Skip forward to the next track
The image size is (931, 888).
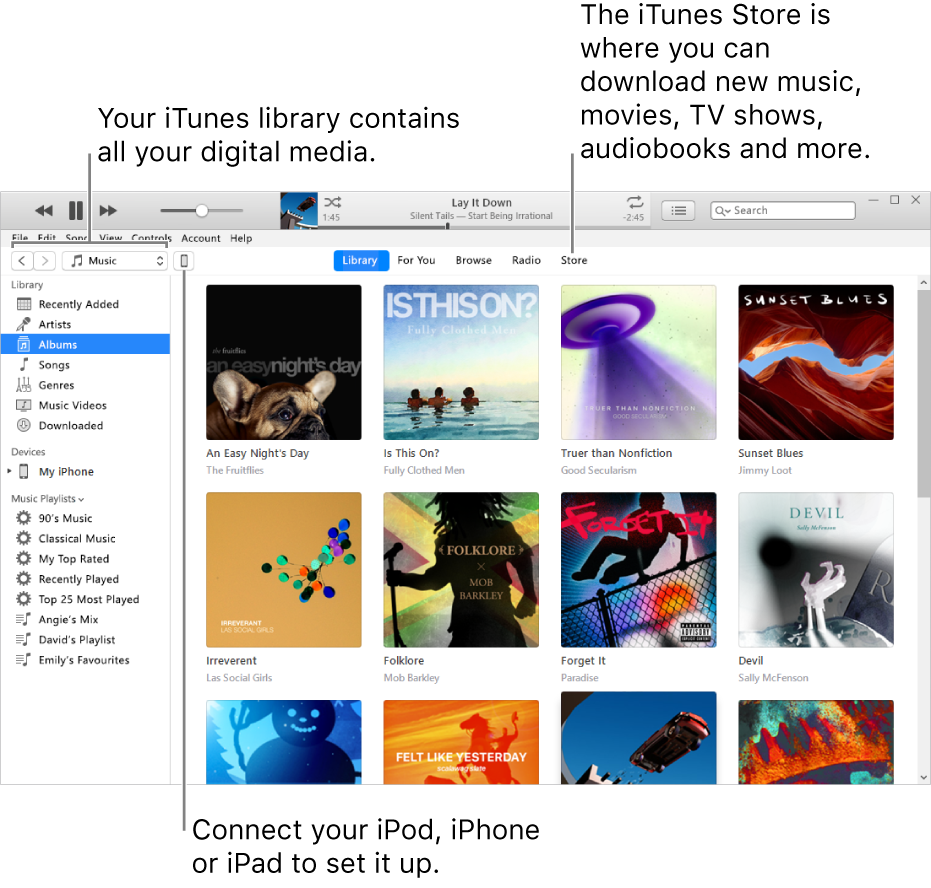click(x=108, y=210)
